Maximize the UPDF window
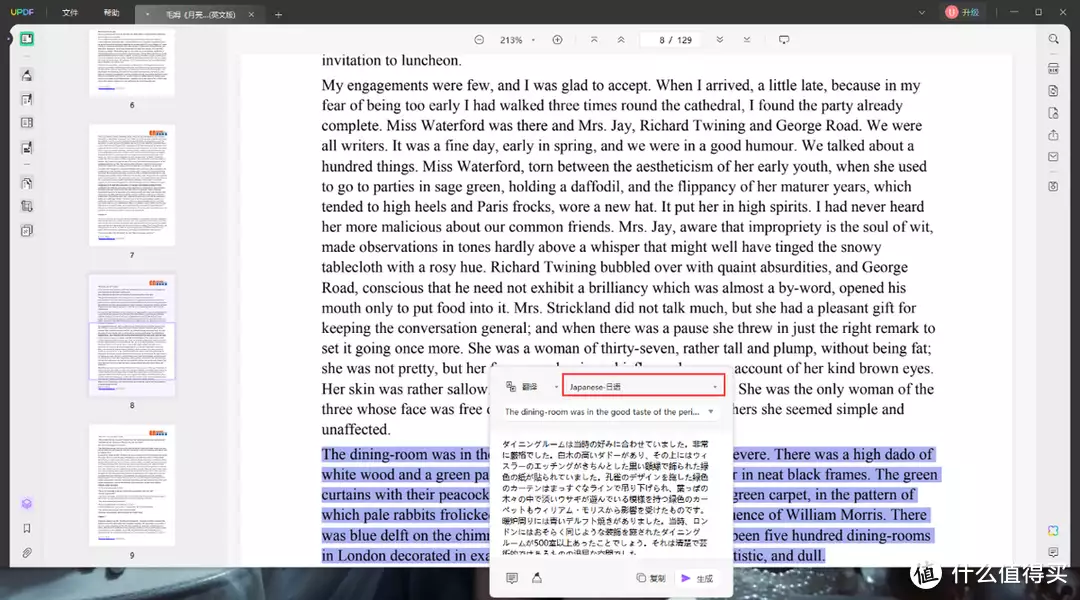 [1039, 12]
